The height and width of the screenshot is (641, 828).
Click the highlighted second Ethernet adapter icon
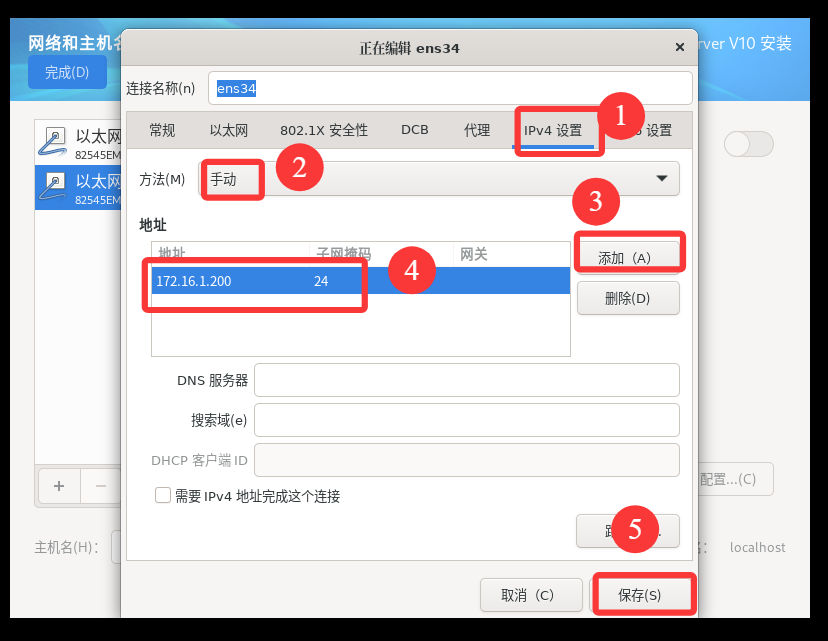point(55,186)
